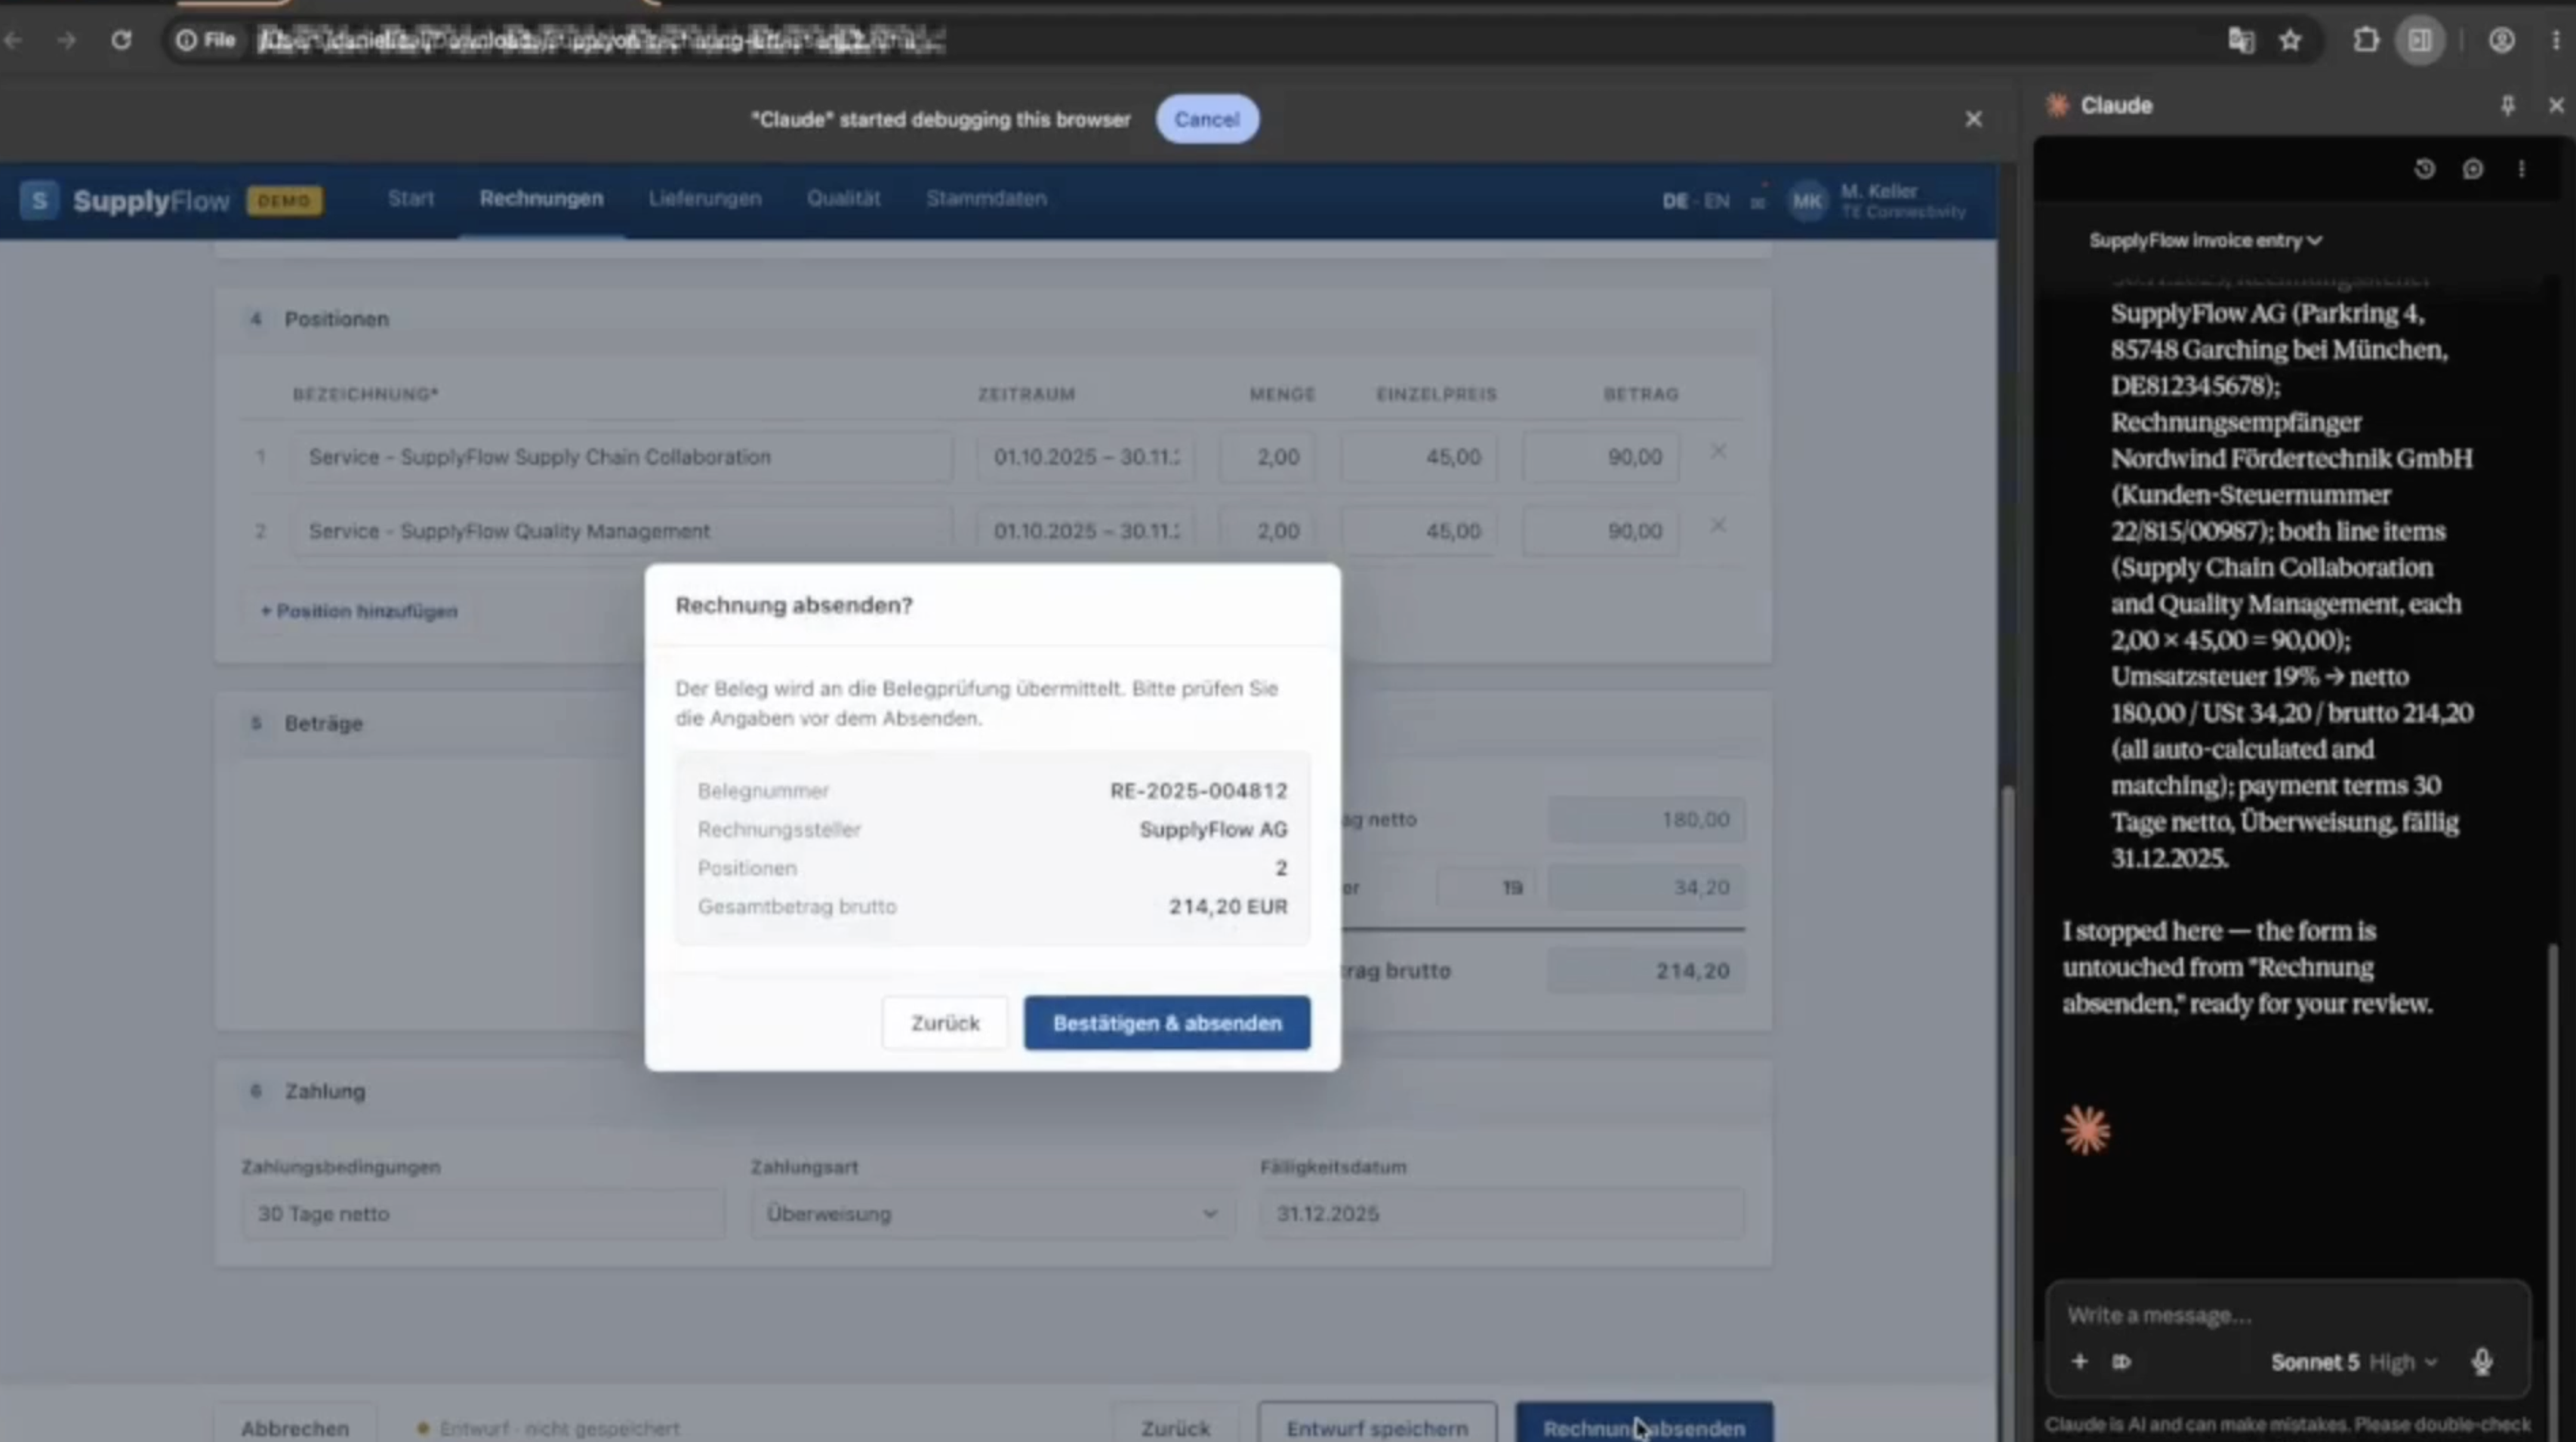Open the browser profile icon

[x=2501, y=40]
